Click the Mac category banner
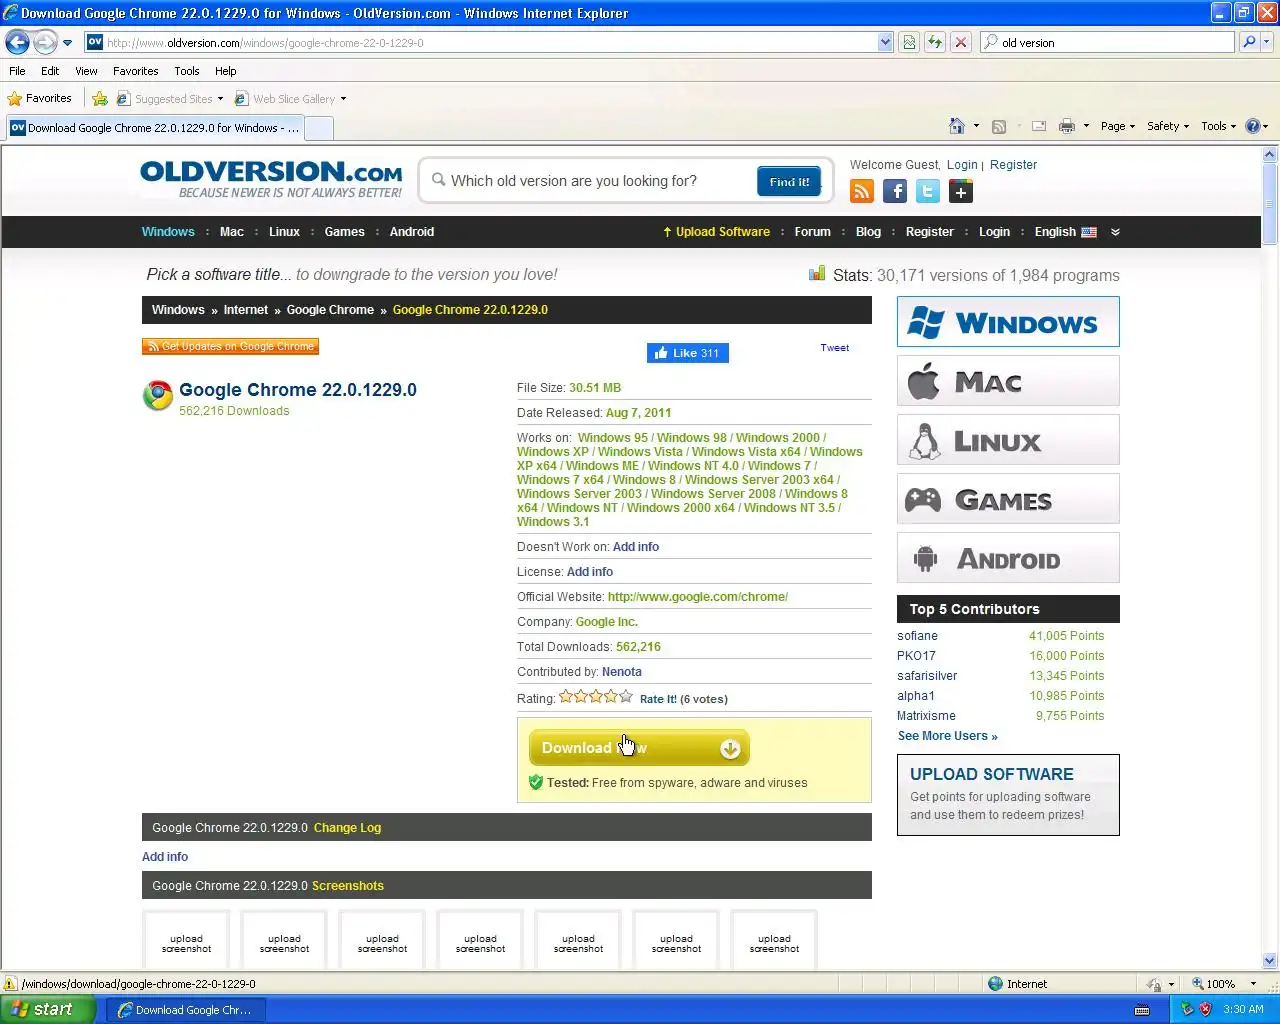The width and height of the screenshot is (1280, 1024). tap(1008, 381)
